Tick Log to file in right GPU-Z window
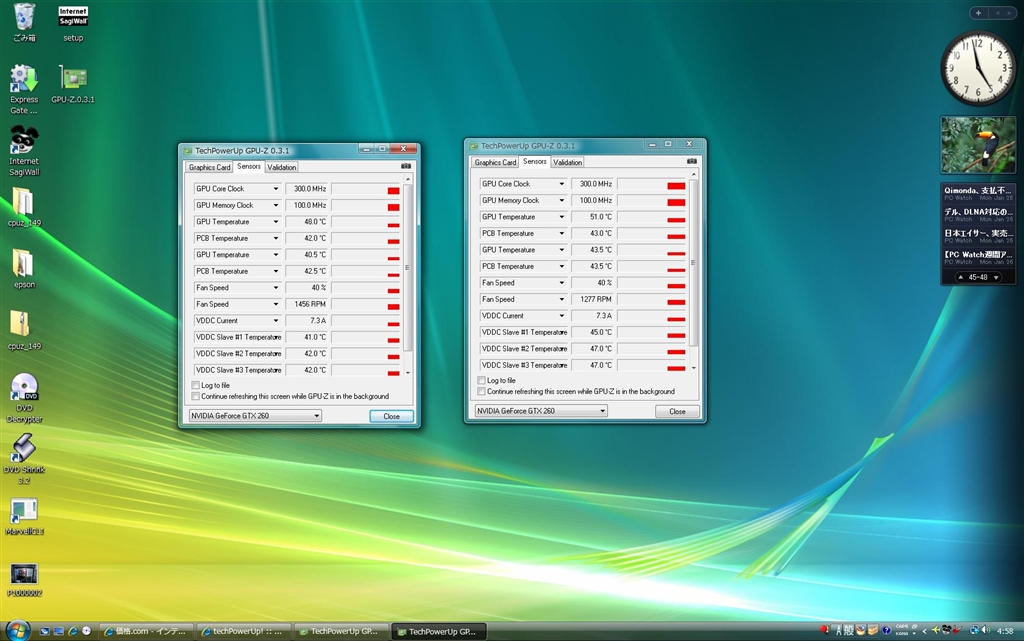 click(x=482, y=380)
